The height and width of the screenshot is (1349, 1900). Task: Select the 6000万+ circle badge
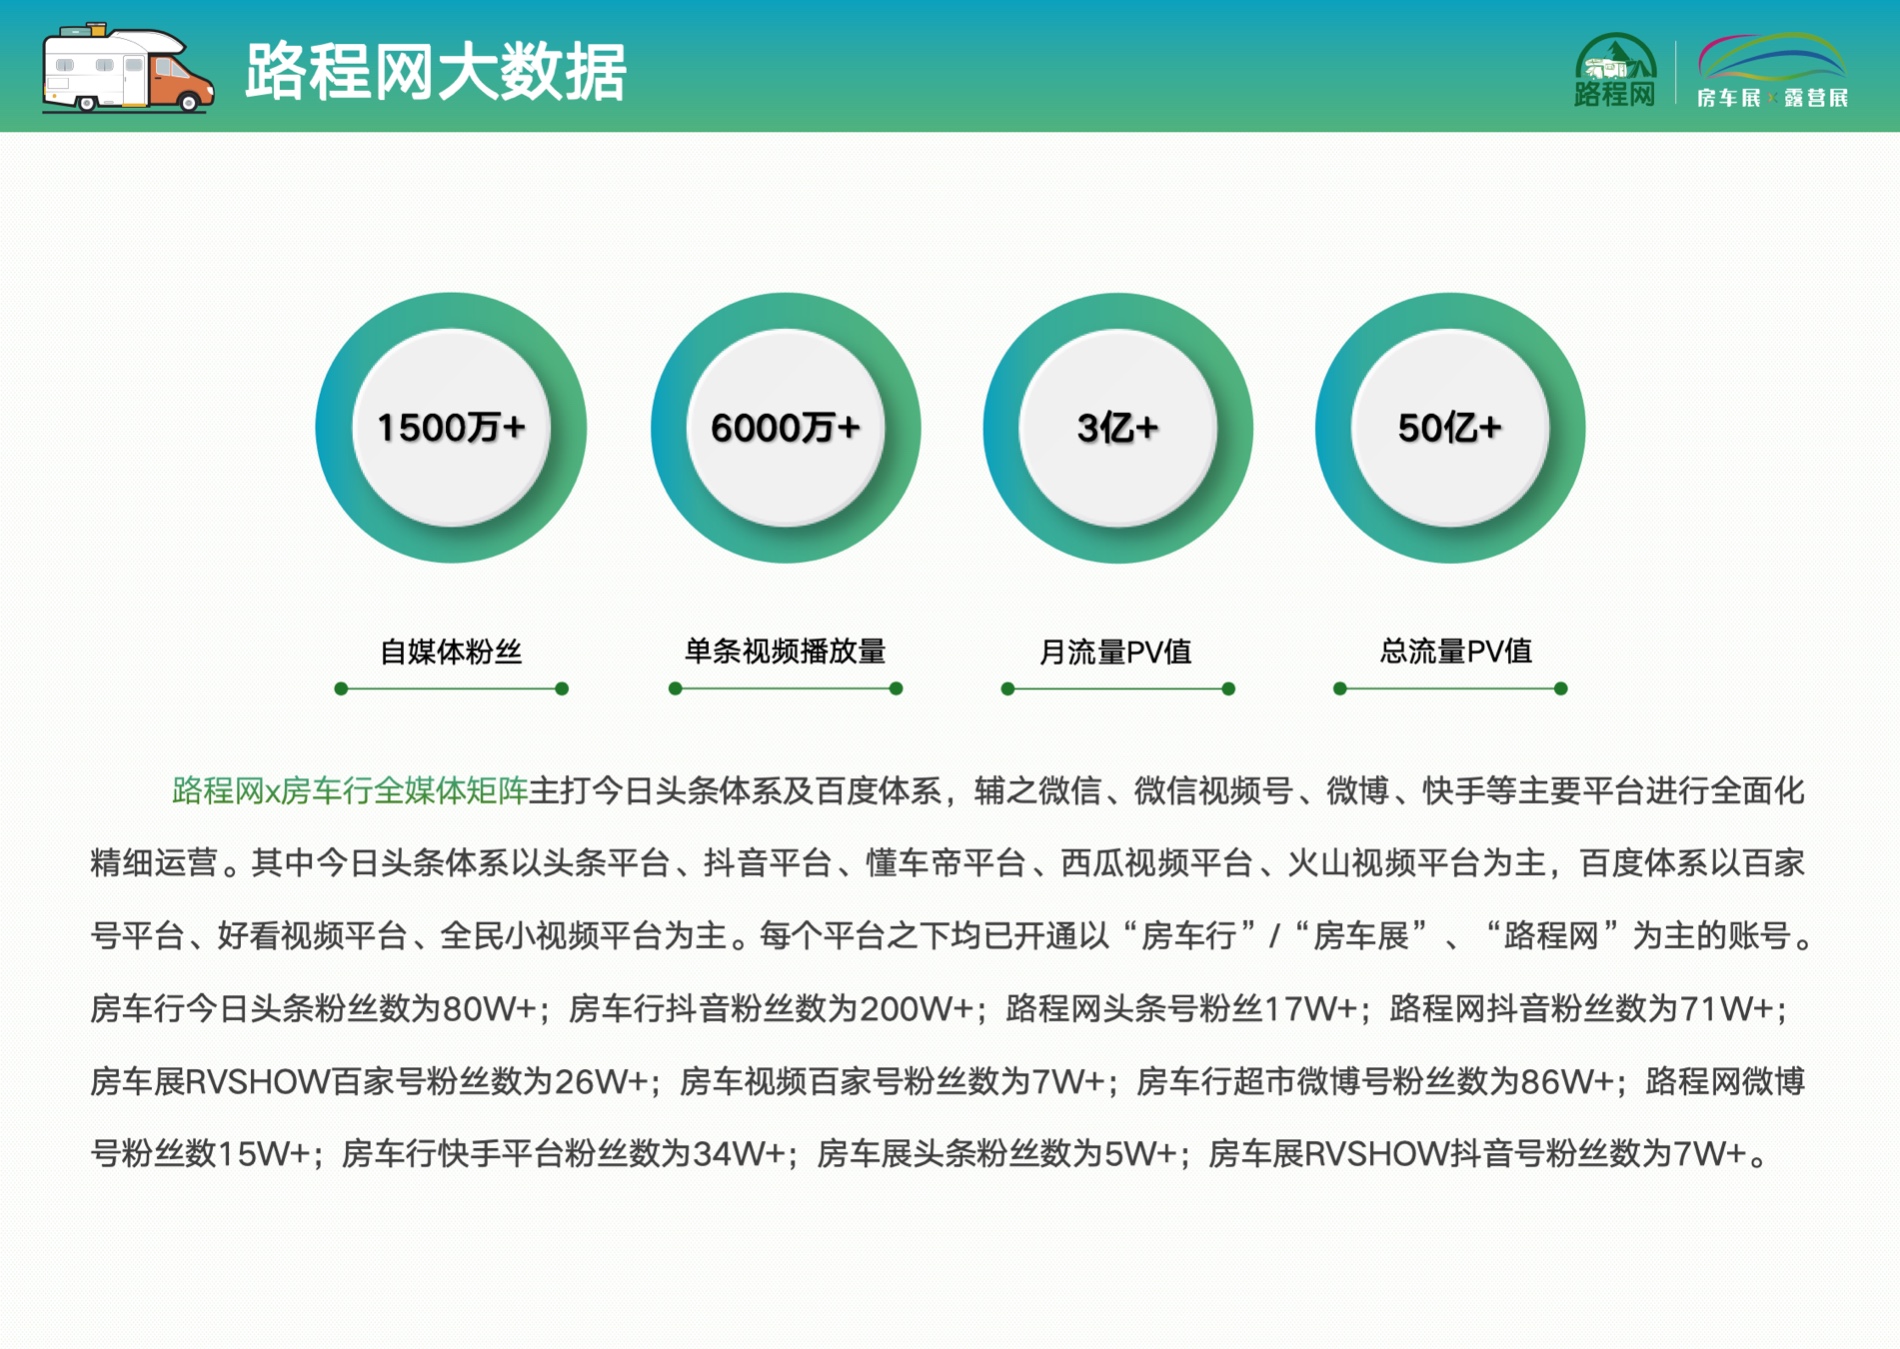(785, 428)
